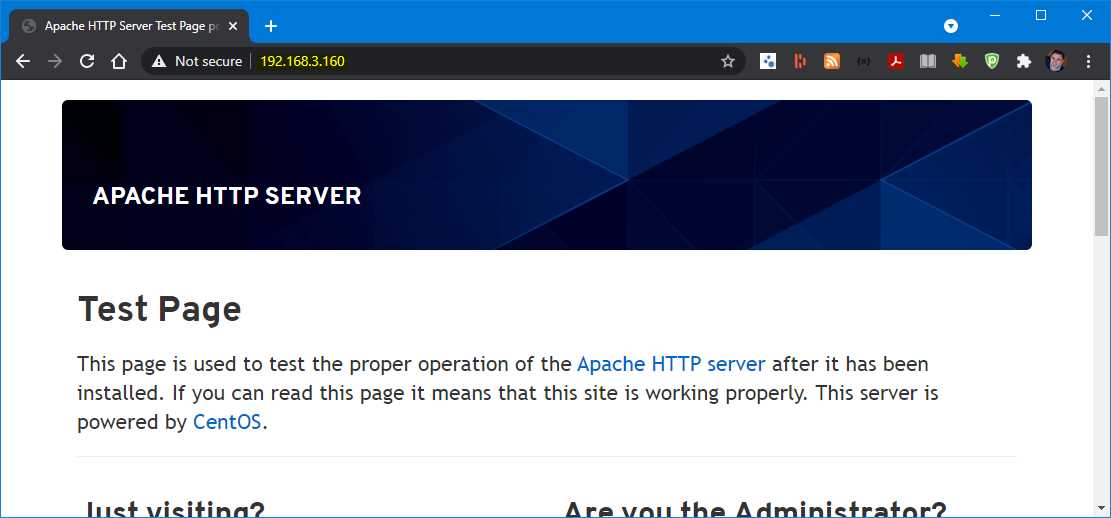Click the page's vertical scrollbar thumb

pyautogui.click(x=1101, y=166)
